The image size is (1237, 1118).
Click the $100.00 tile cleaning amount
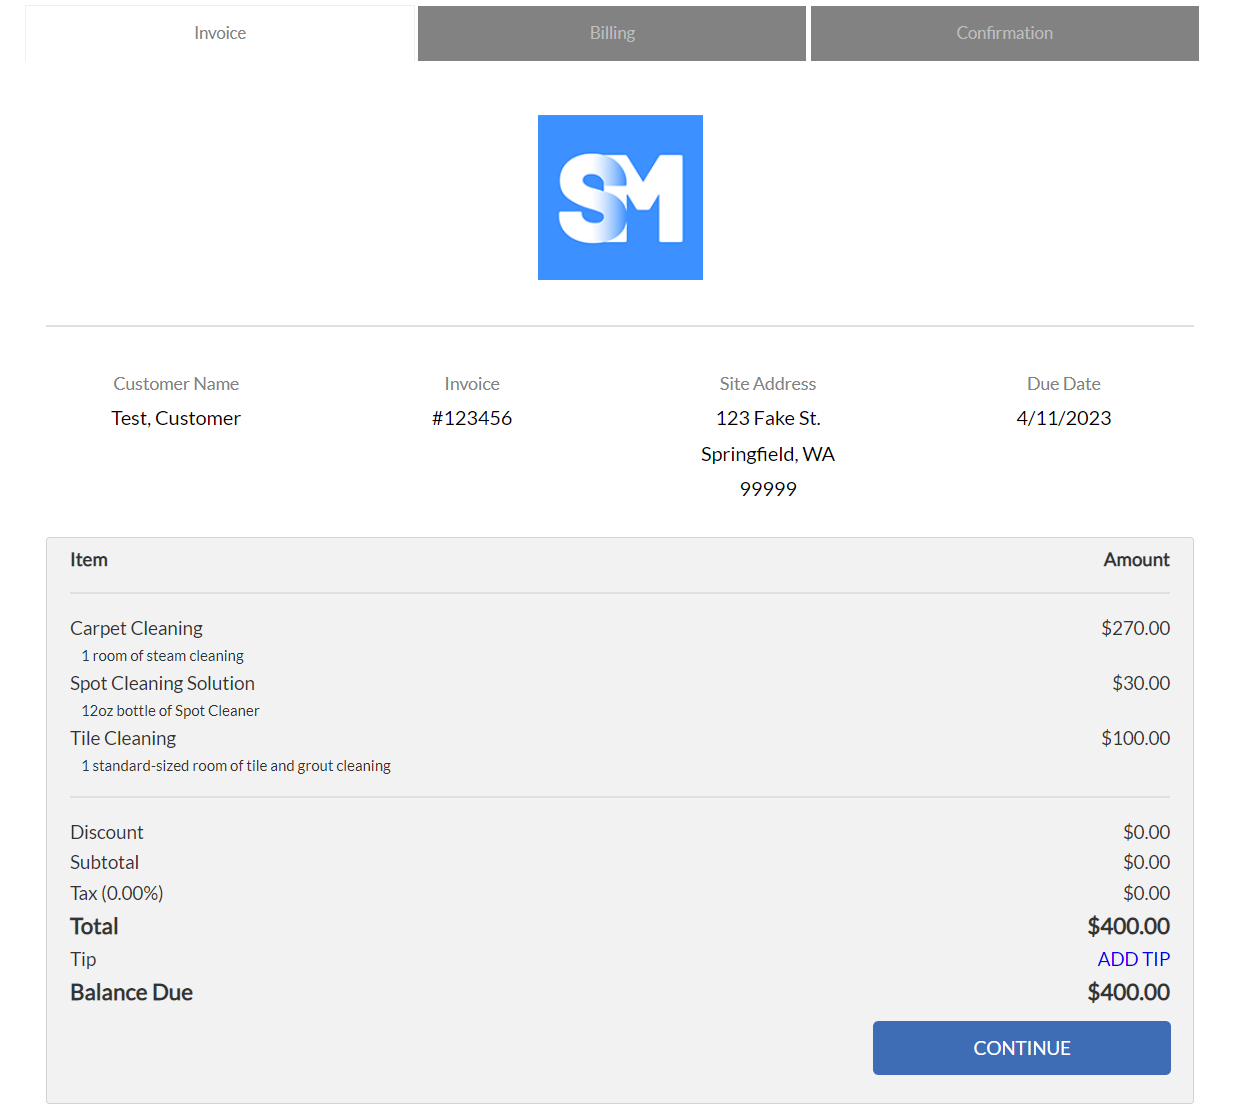click(1135, 738)
